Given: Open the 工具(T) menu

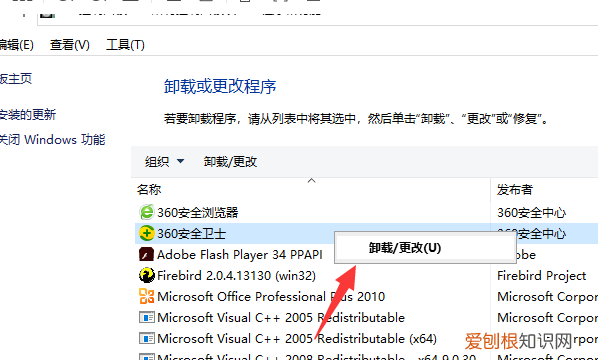Looking at the screenshot, I should pyautogui.click(x=125, y=45).
